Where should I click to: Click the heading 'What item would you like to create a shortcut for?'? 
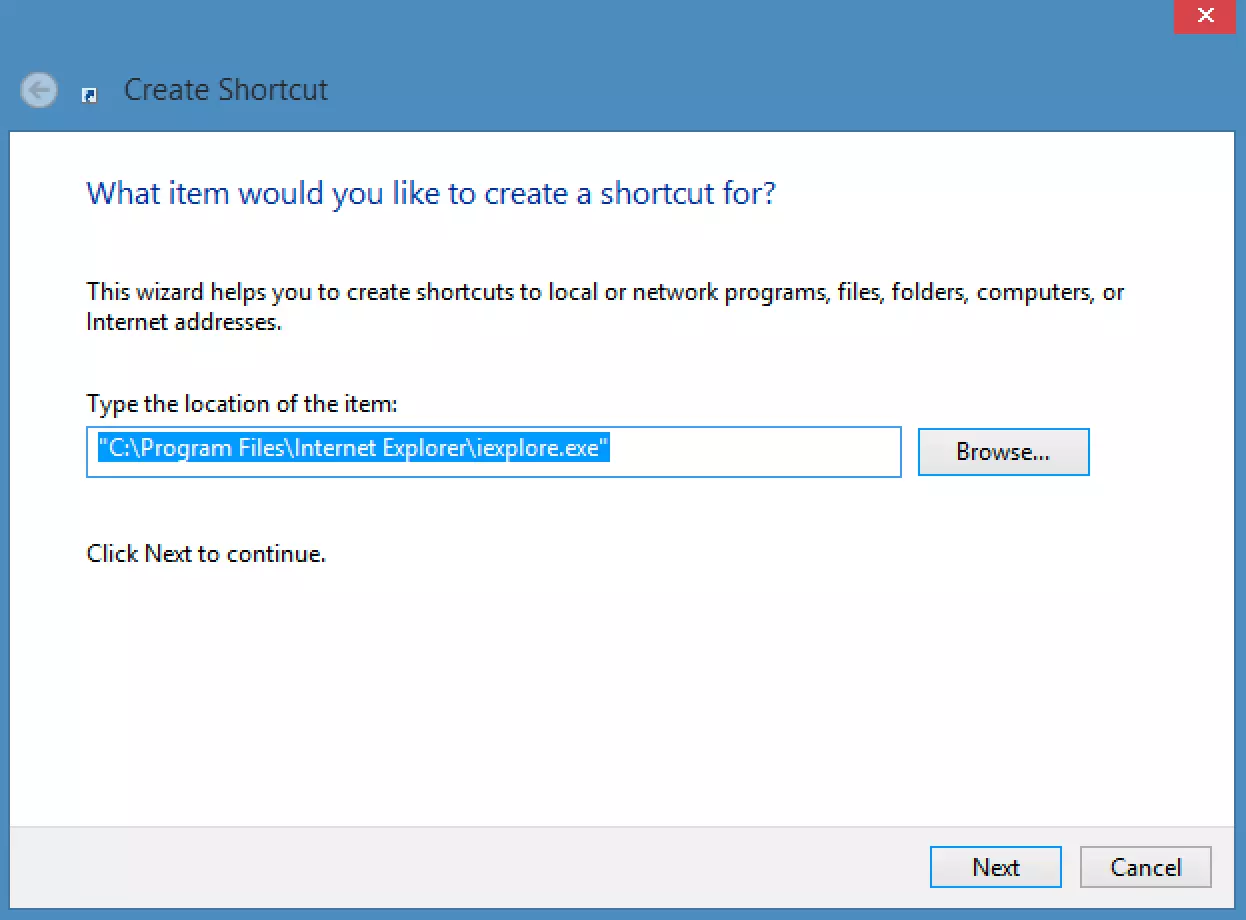point(432,193)
